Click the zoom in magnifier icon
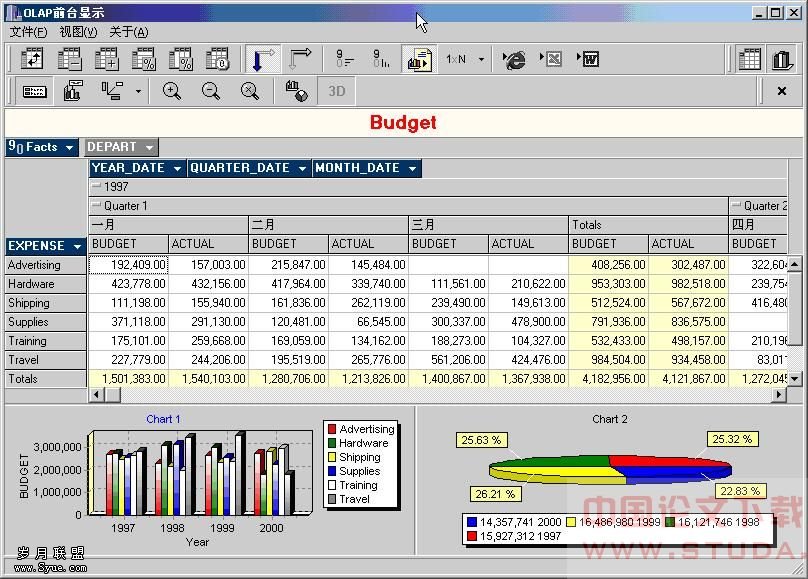 click(172, 91)
